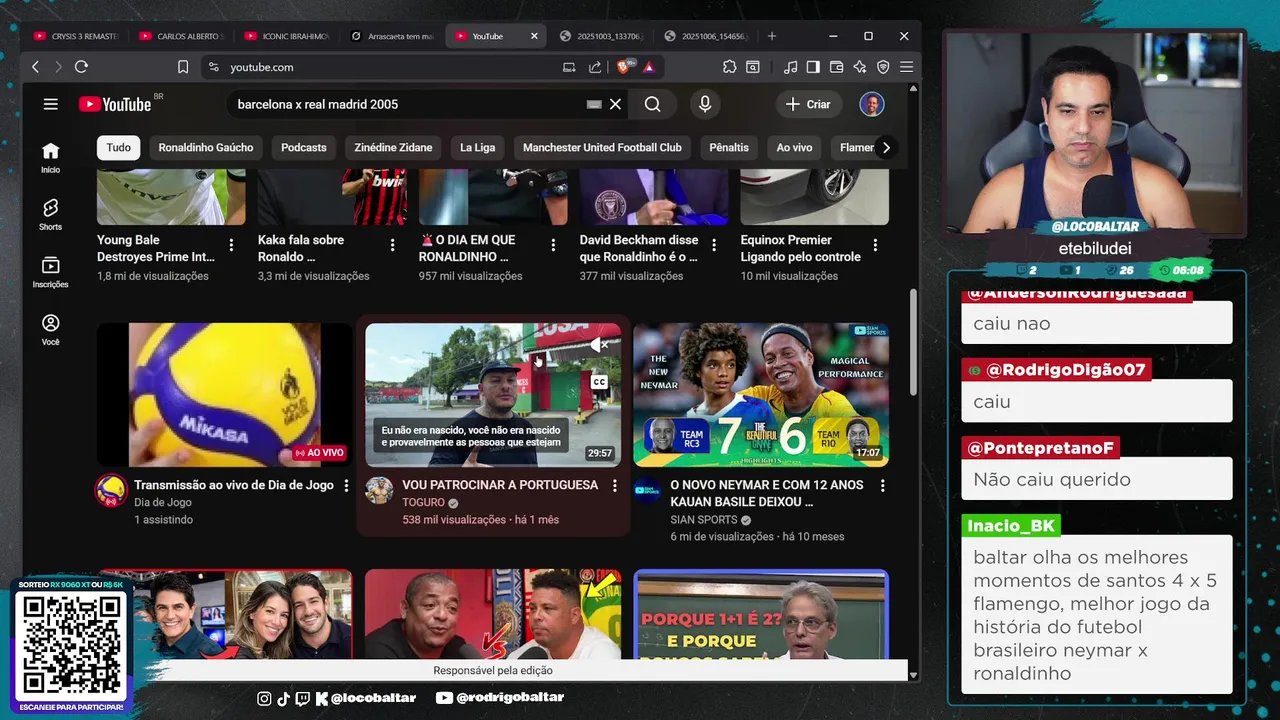1280x720 pixels.
Task: Open Shorts from the sidebar
Action: click(x=50, y=214)
